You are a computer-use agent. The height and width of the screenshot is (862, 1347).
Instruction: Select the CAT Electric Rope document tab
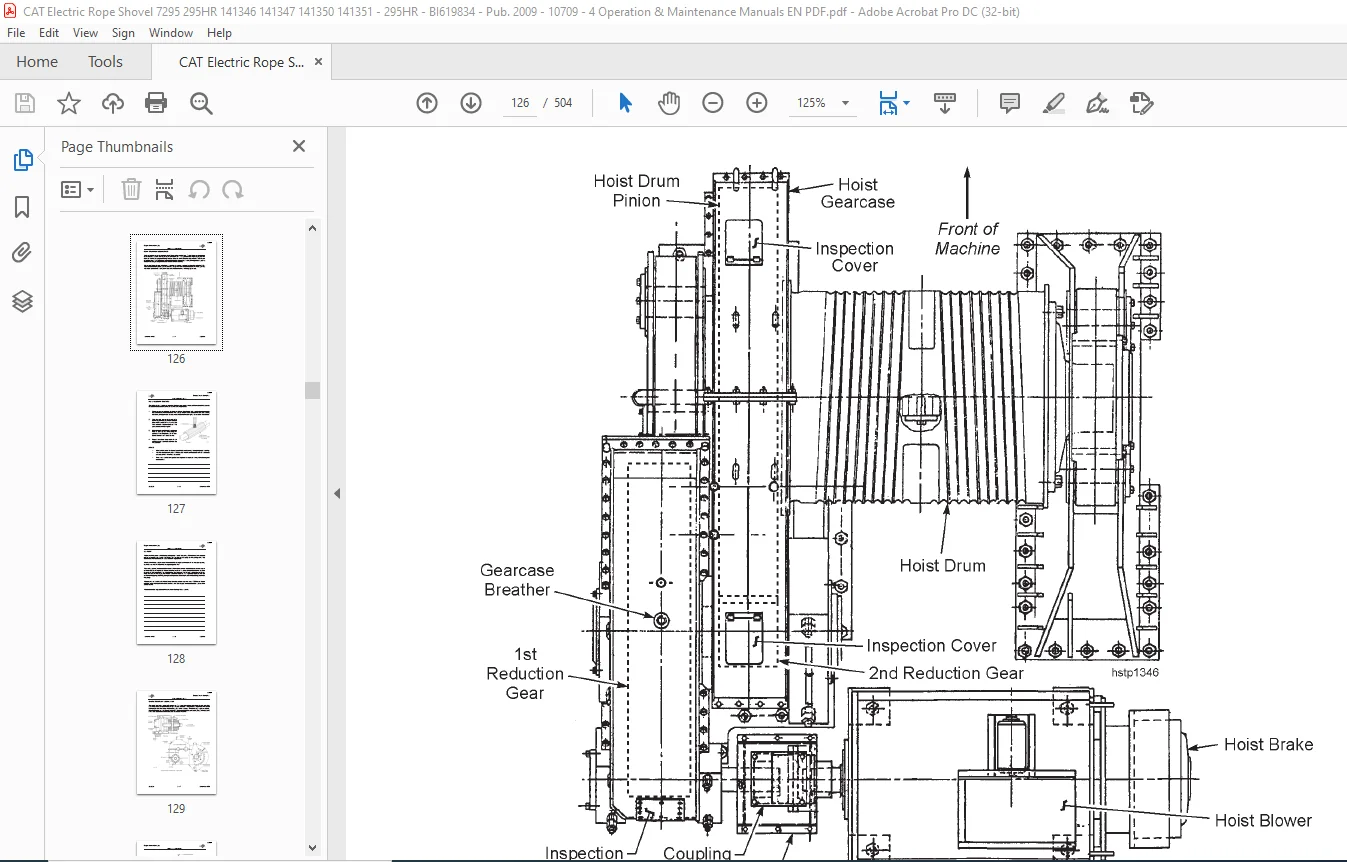pos(241,62)
